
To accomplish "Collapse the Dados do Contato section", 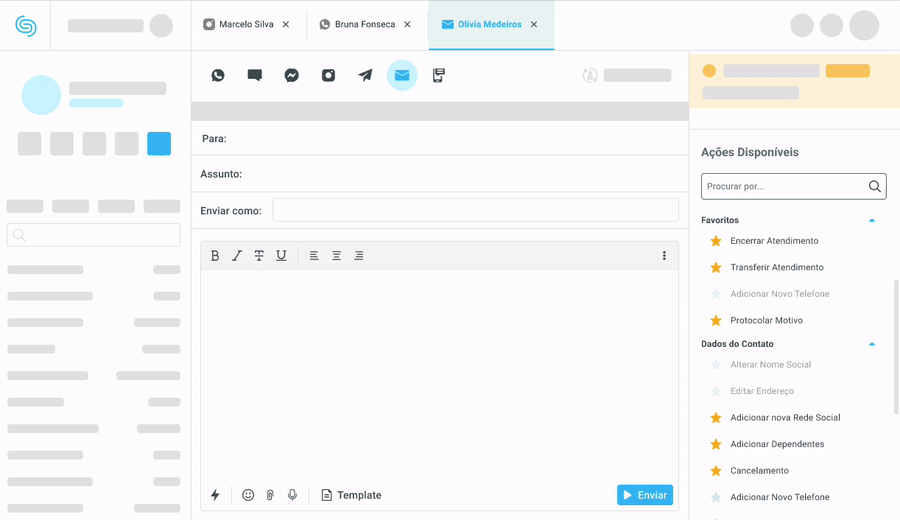I will coord(872,344).
